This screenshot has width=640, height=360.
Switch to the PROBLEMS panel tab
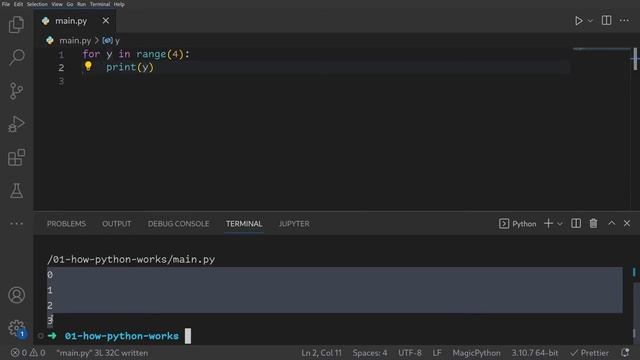click(x=66, y=224)
